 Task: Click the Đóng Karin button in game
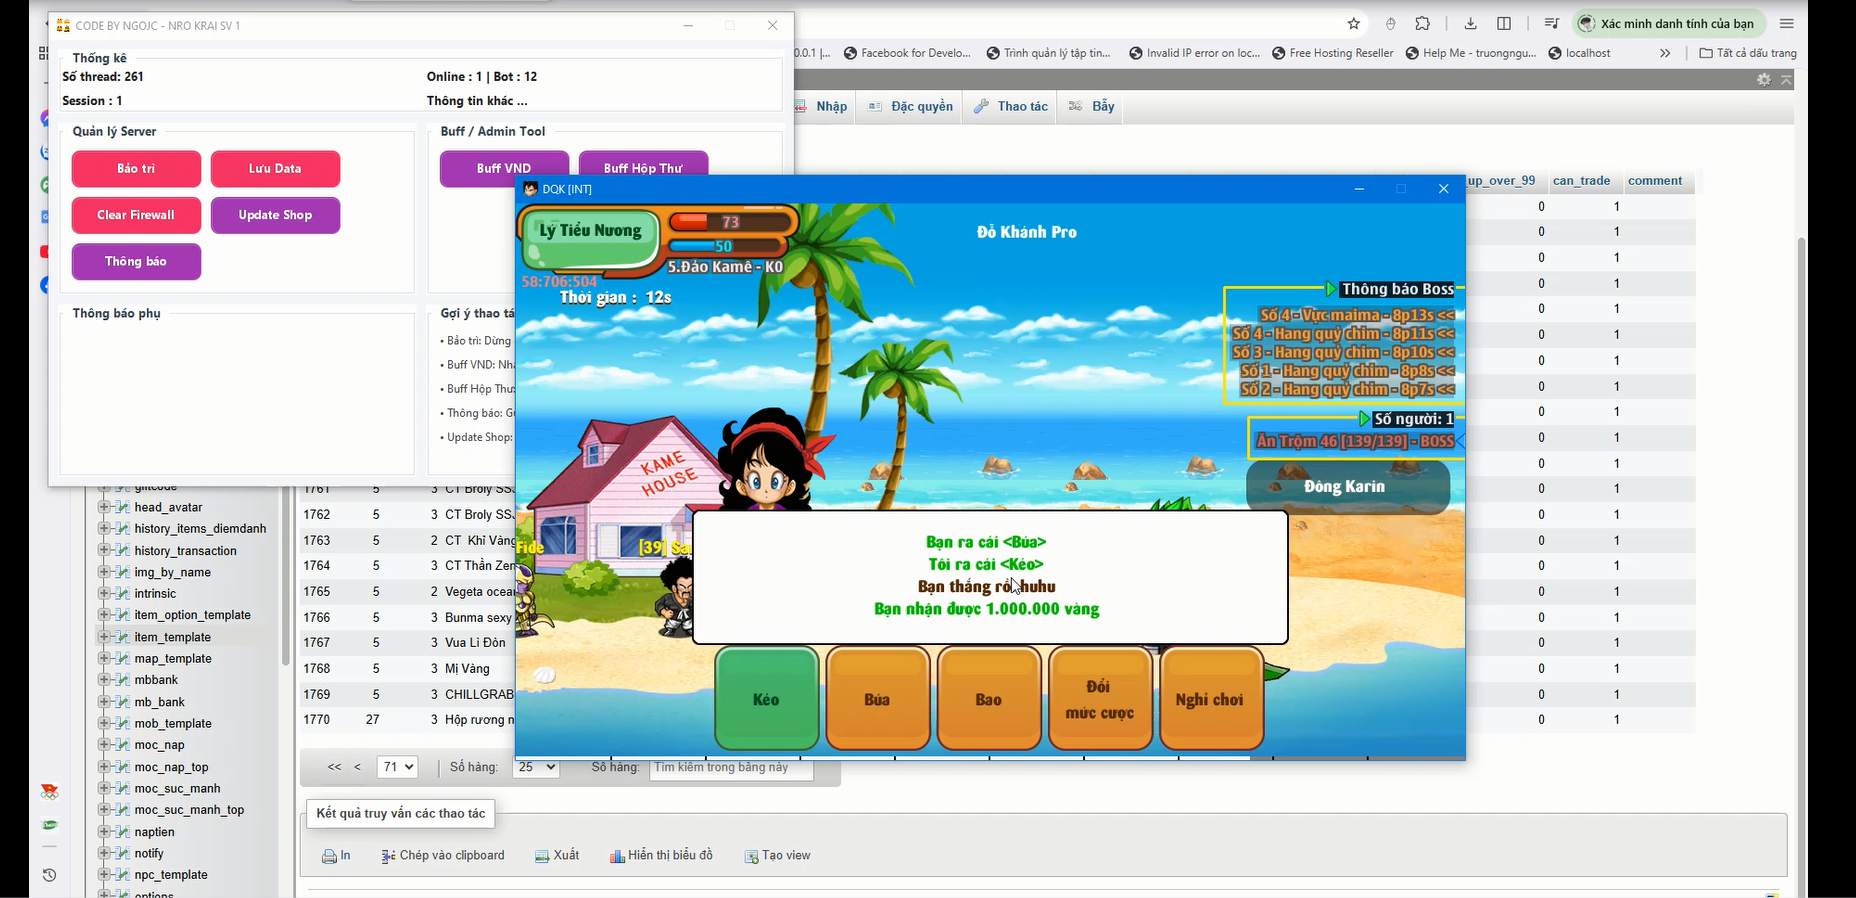tap(1345, 487)
